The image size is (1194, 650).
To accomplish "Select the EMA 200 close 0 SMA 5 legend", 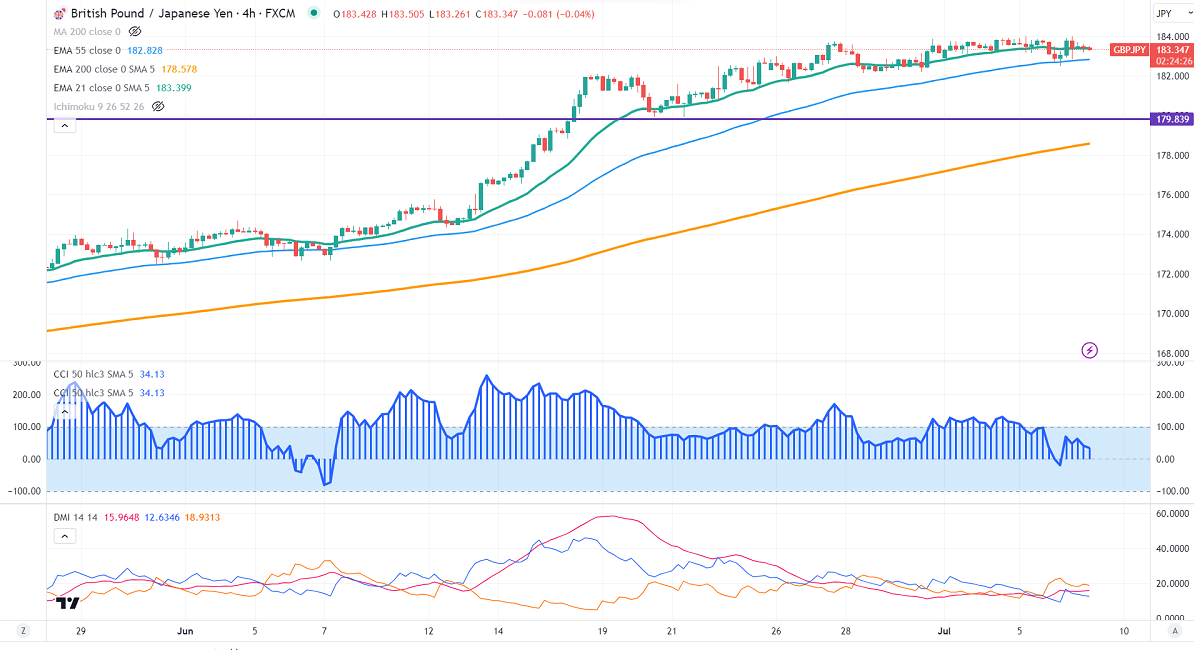I will point(104,69).
